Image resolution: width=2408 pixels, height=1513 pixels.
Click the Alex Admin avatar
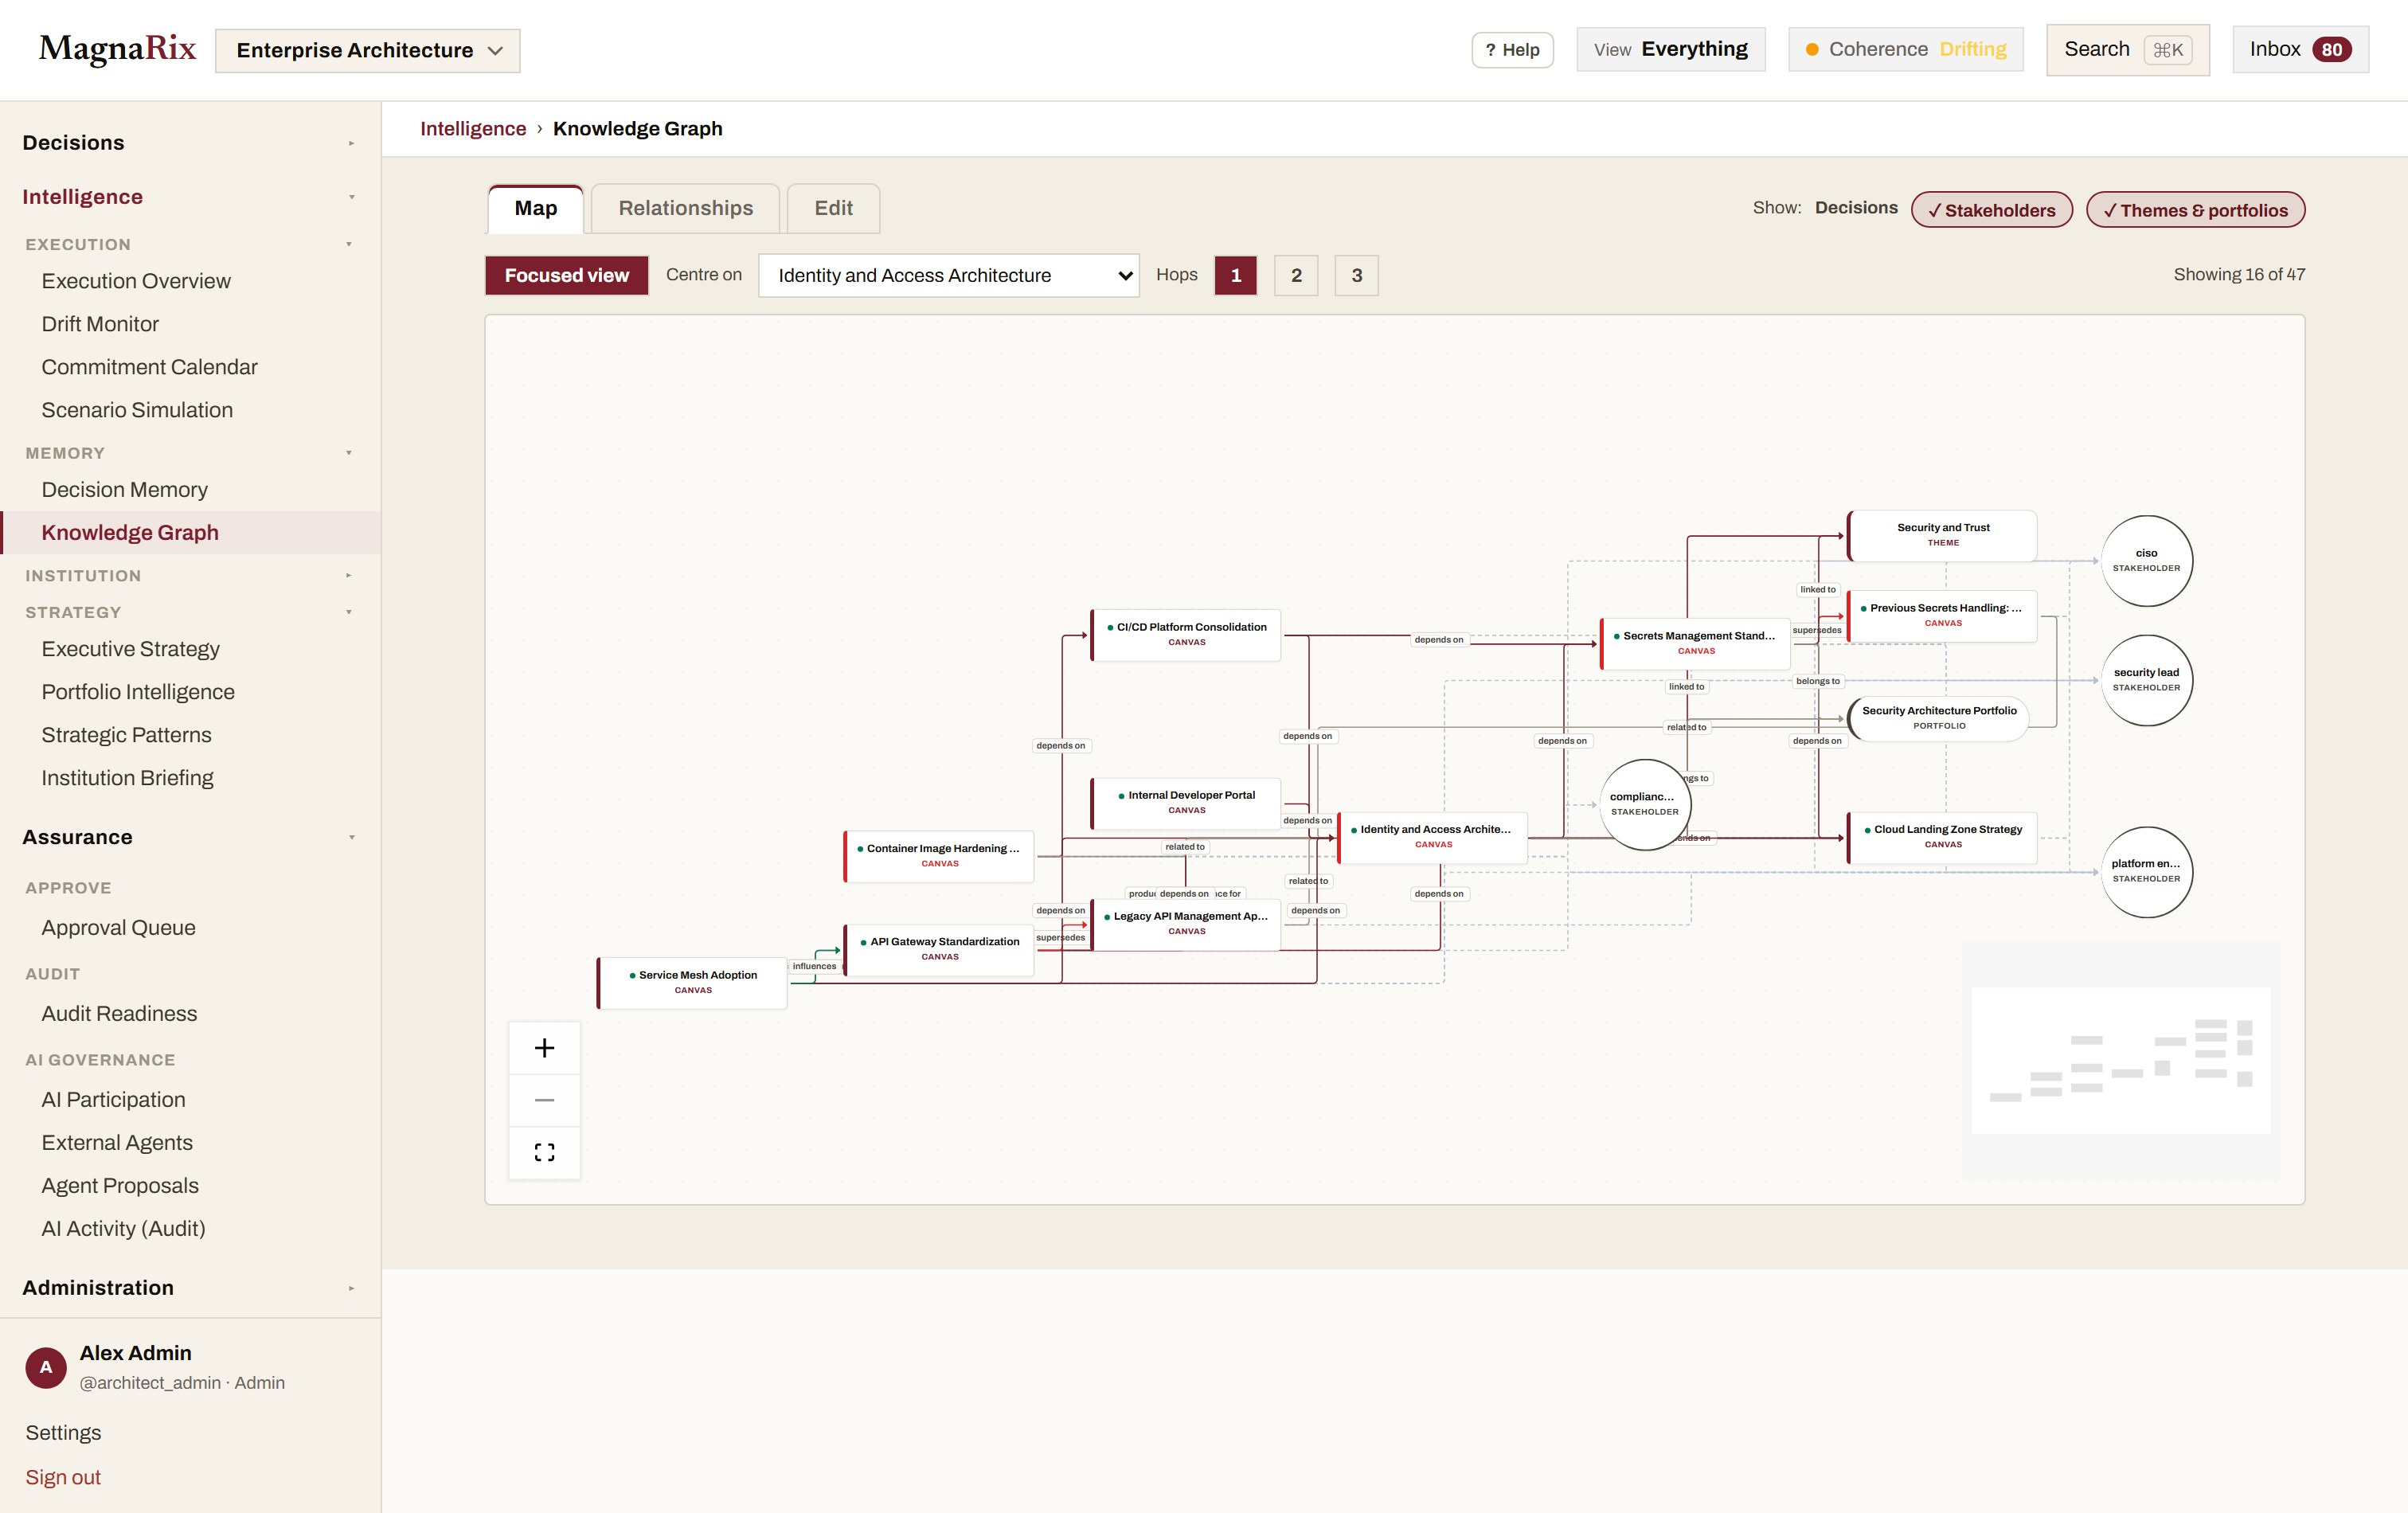point(46,1367)
